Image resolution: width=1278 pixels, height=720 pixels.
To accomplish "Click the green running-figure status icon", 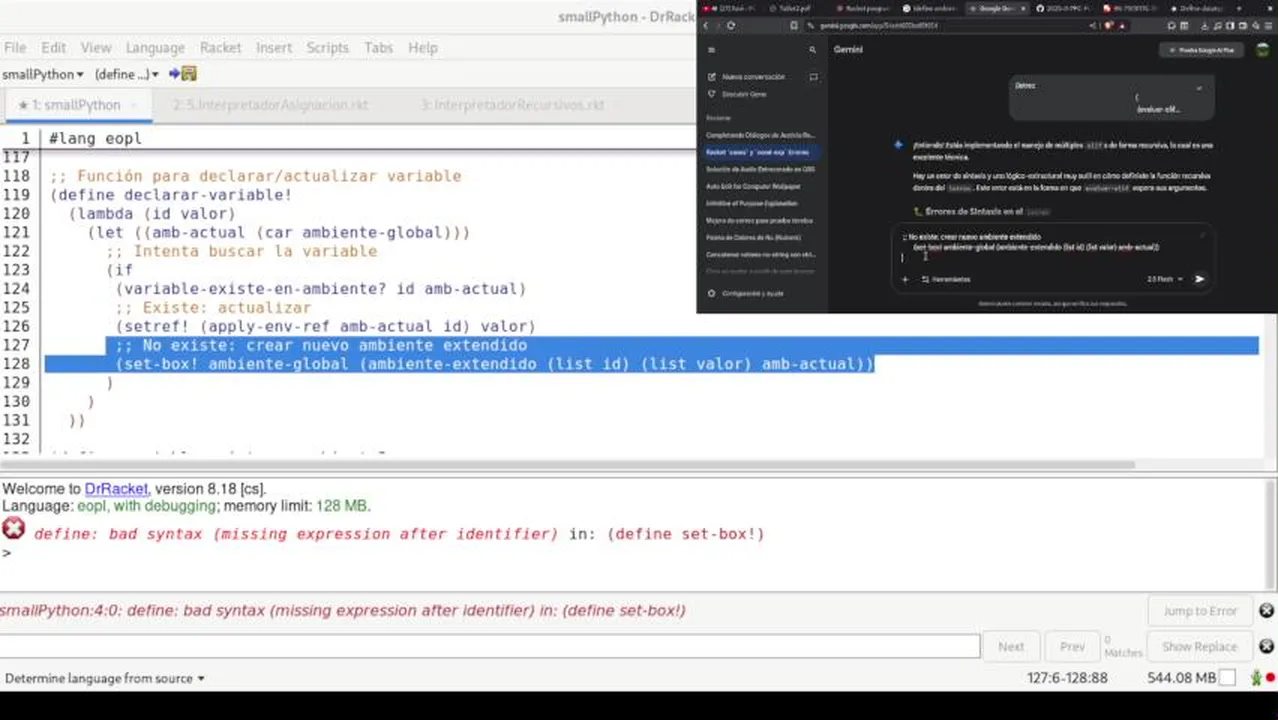I will (1256, 678).
